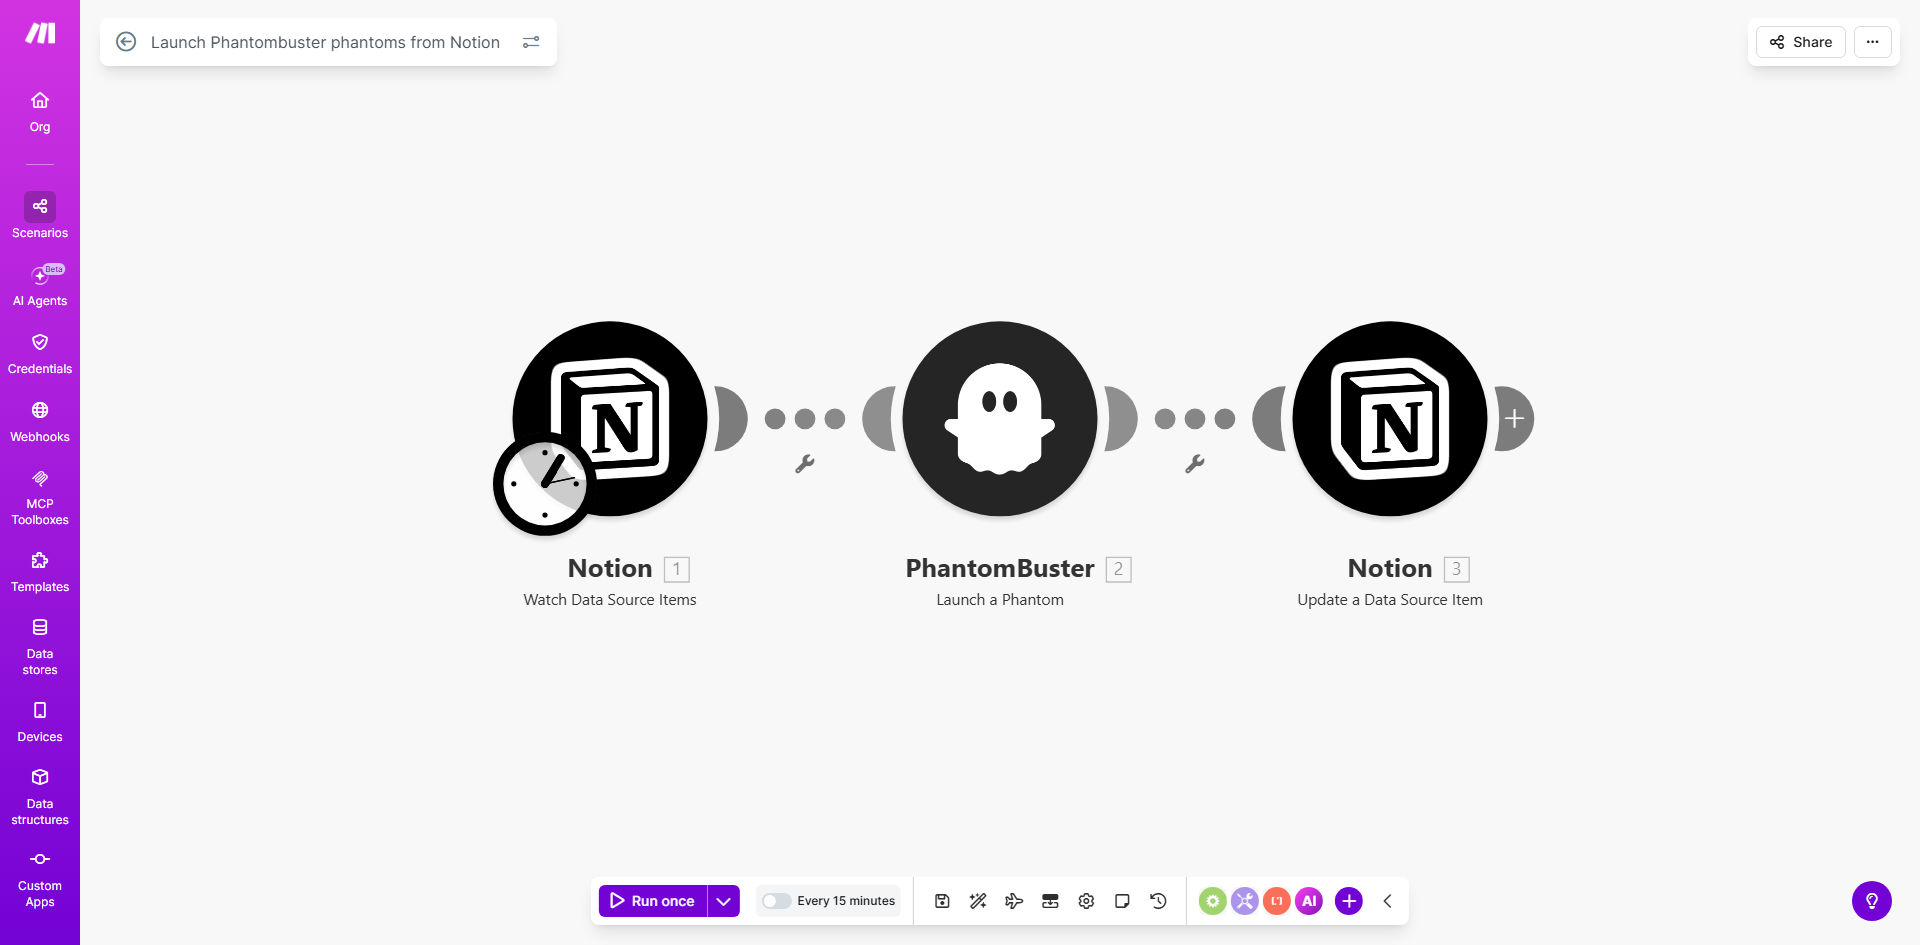Viewport: 1920px width, 945px height.
Task: Collapse the favorites toolbar chevron
Action: (1388, 901)
